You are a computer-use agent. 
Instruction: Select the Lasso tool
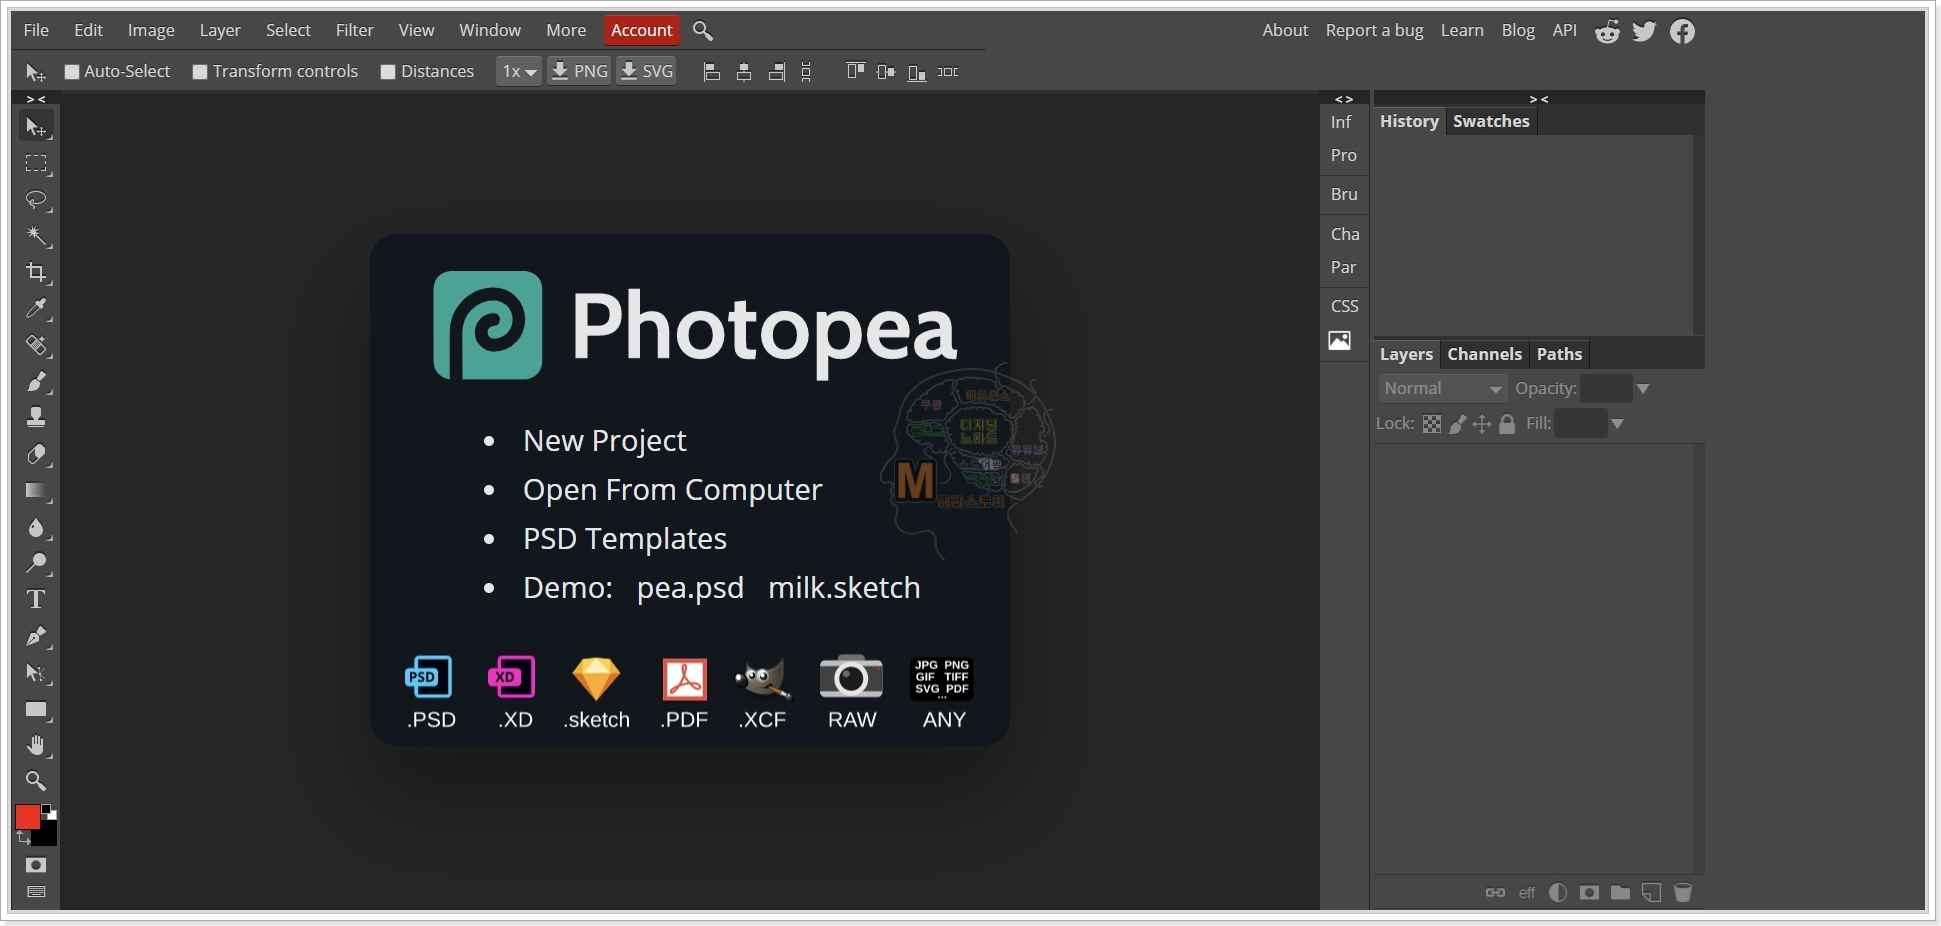pyautogui.click(x=36, y=200)
